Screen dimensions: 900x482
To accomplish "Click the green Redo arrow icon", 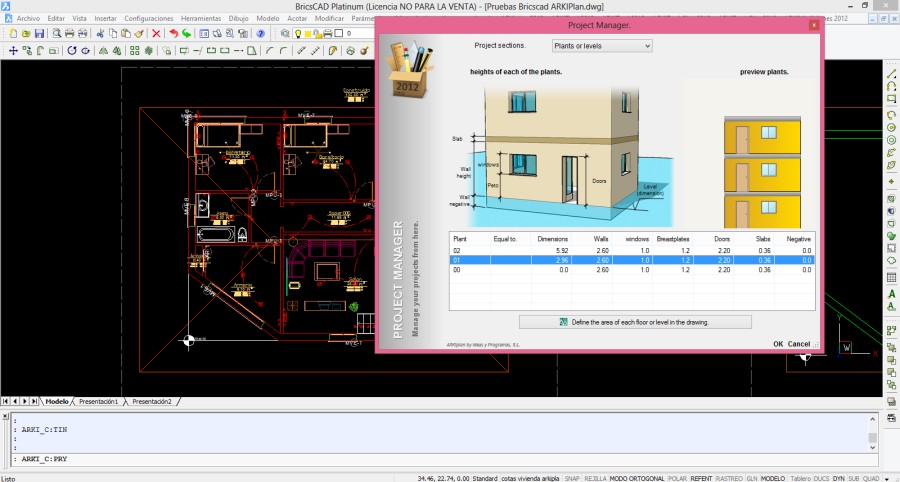I will pyautogui.click(x=187, y=34).
